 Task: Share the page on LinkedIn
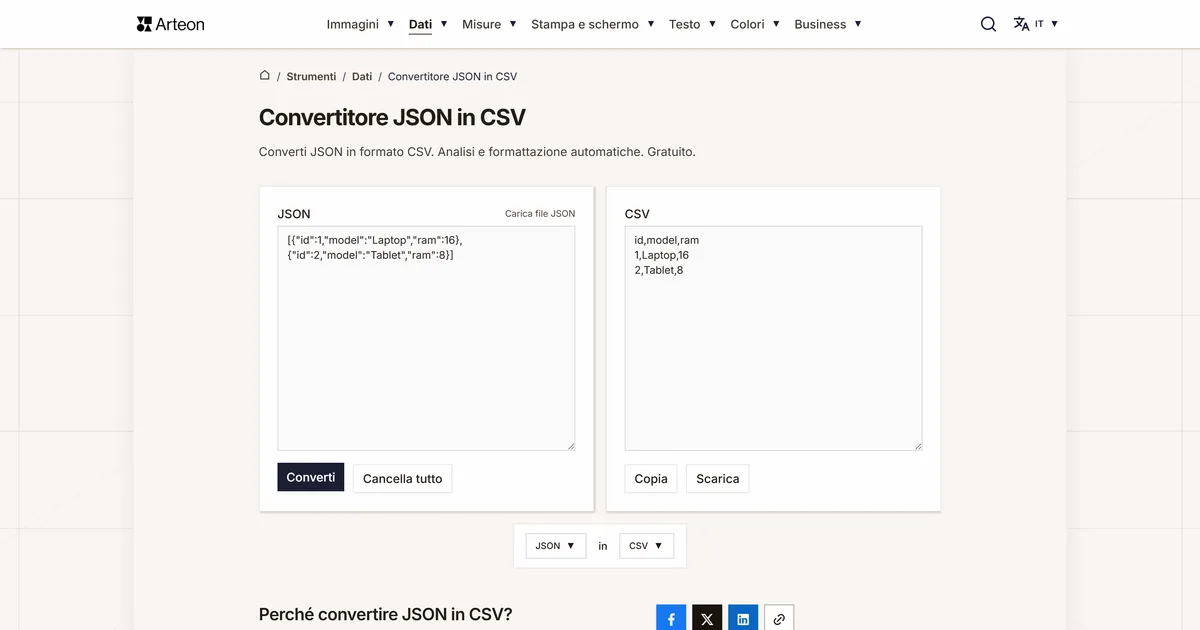pos(743,619)
